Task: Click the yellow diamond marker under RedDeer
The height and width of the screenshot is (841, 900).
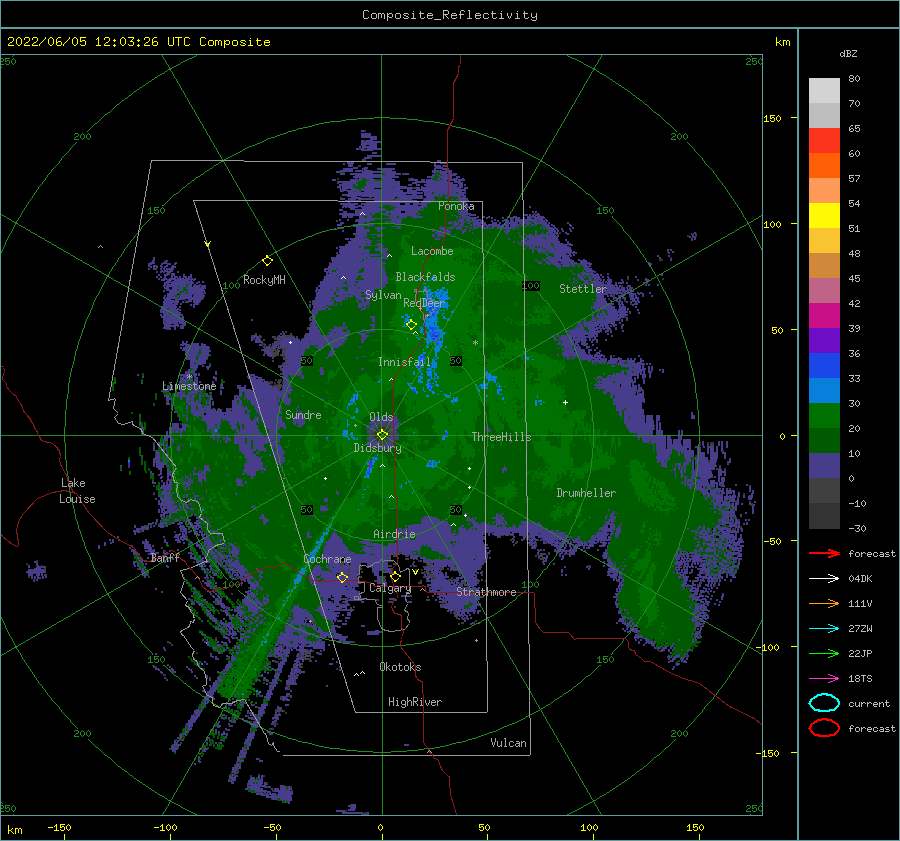Action: coord(411,325)
